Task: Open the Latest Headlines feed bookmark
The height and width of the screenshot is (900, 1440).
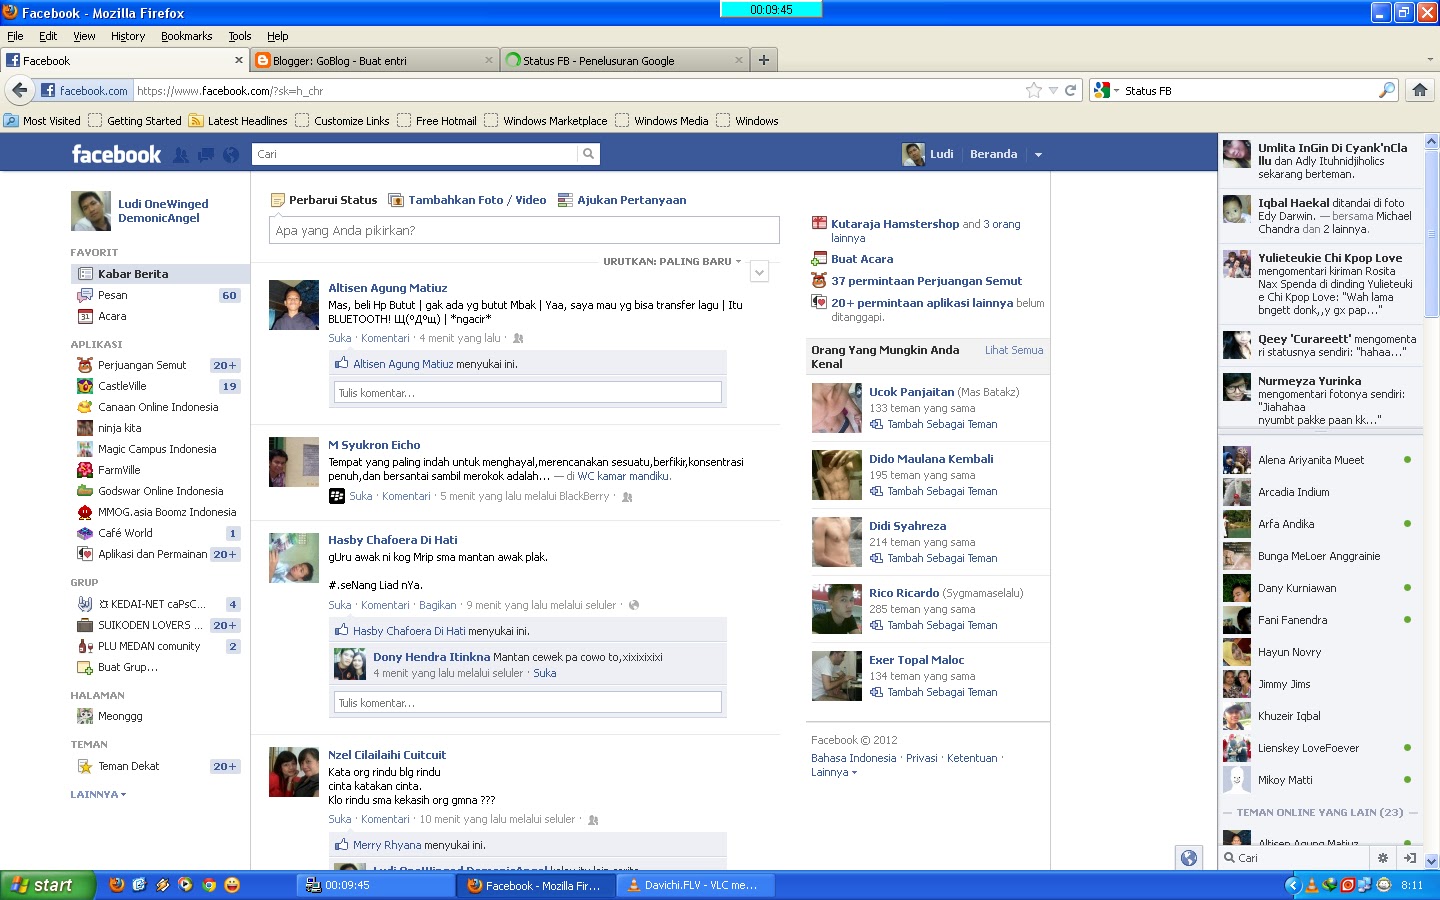Action: [x=238, y=121]
